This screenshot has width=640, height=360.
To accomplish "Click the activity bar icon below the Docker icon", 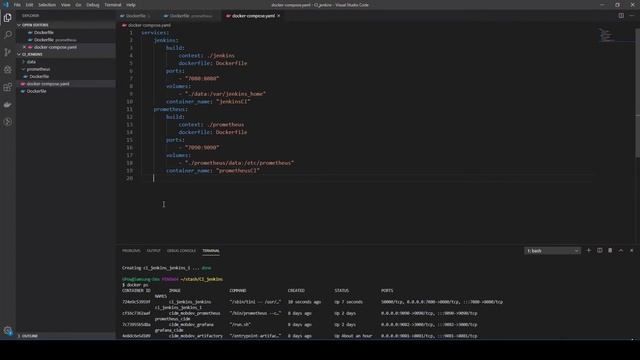I will point(7,122).
